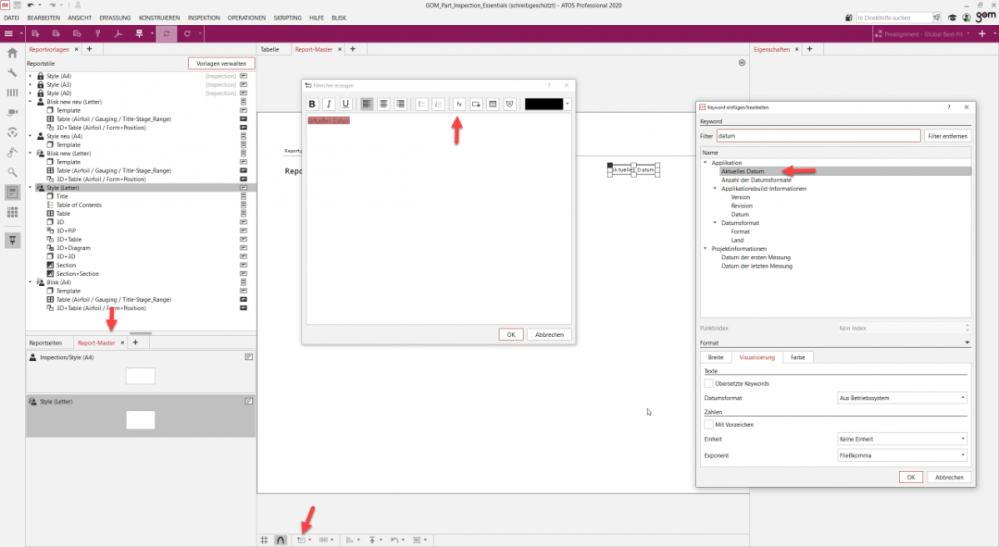The height and width of the screenshot is (547, 999).
Task: Add new tab next to Reportvorlagen
Action: tap(89, 49)
